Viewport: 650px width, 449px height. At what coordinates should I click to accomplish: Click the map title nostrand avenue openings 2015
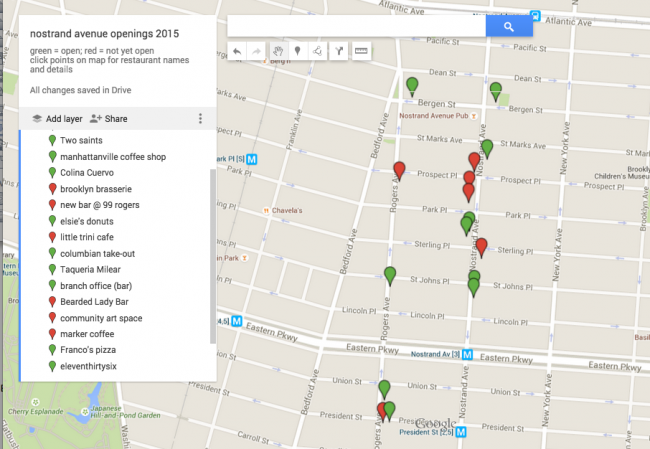point(104,34)
